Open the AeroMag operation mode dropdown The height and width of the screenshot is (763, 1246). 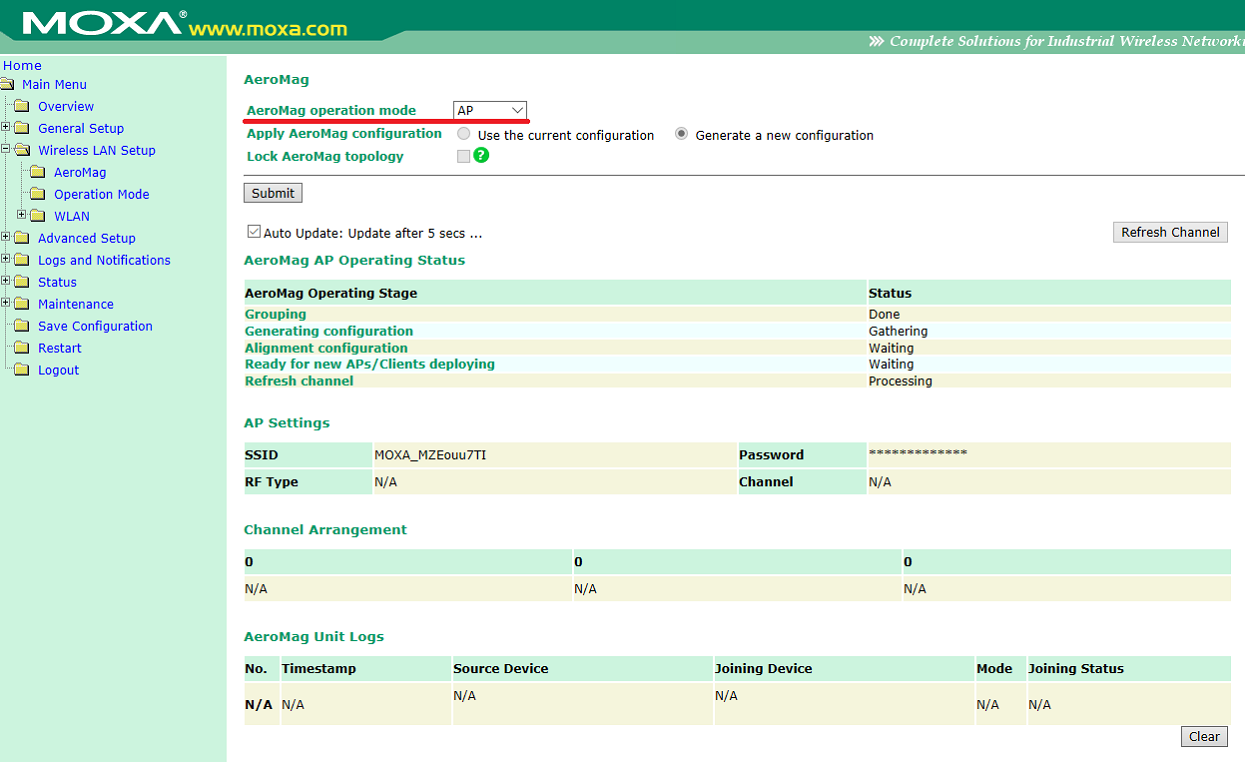pyautogui.click(x=490, y=110)
